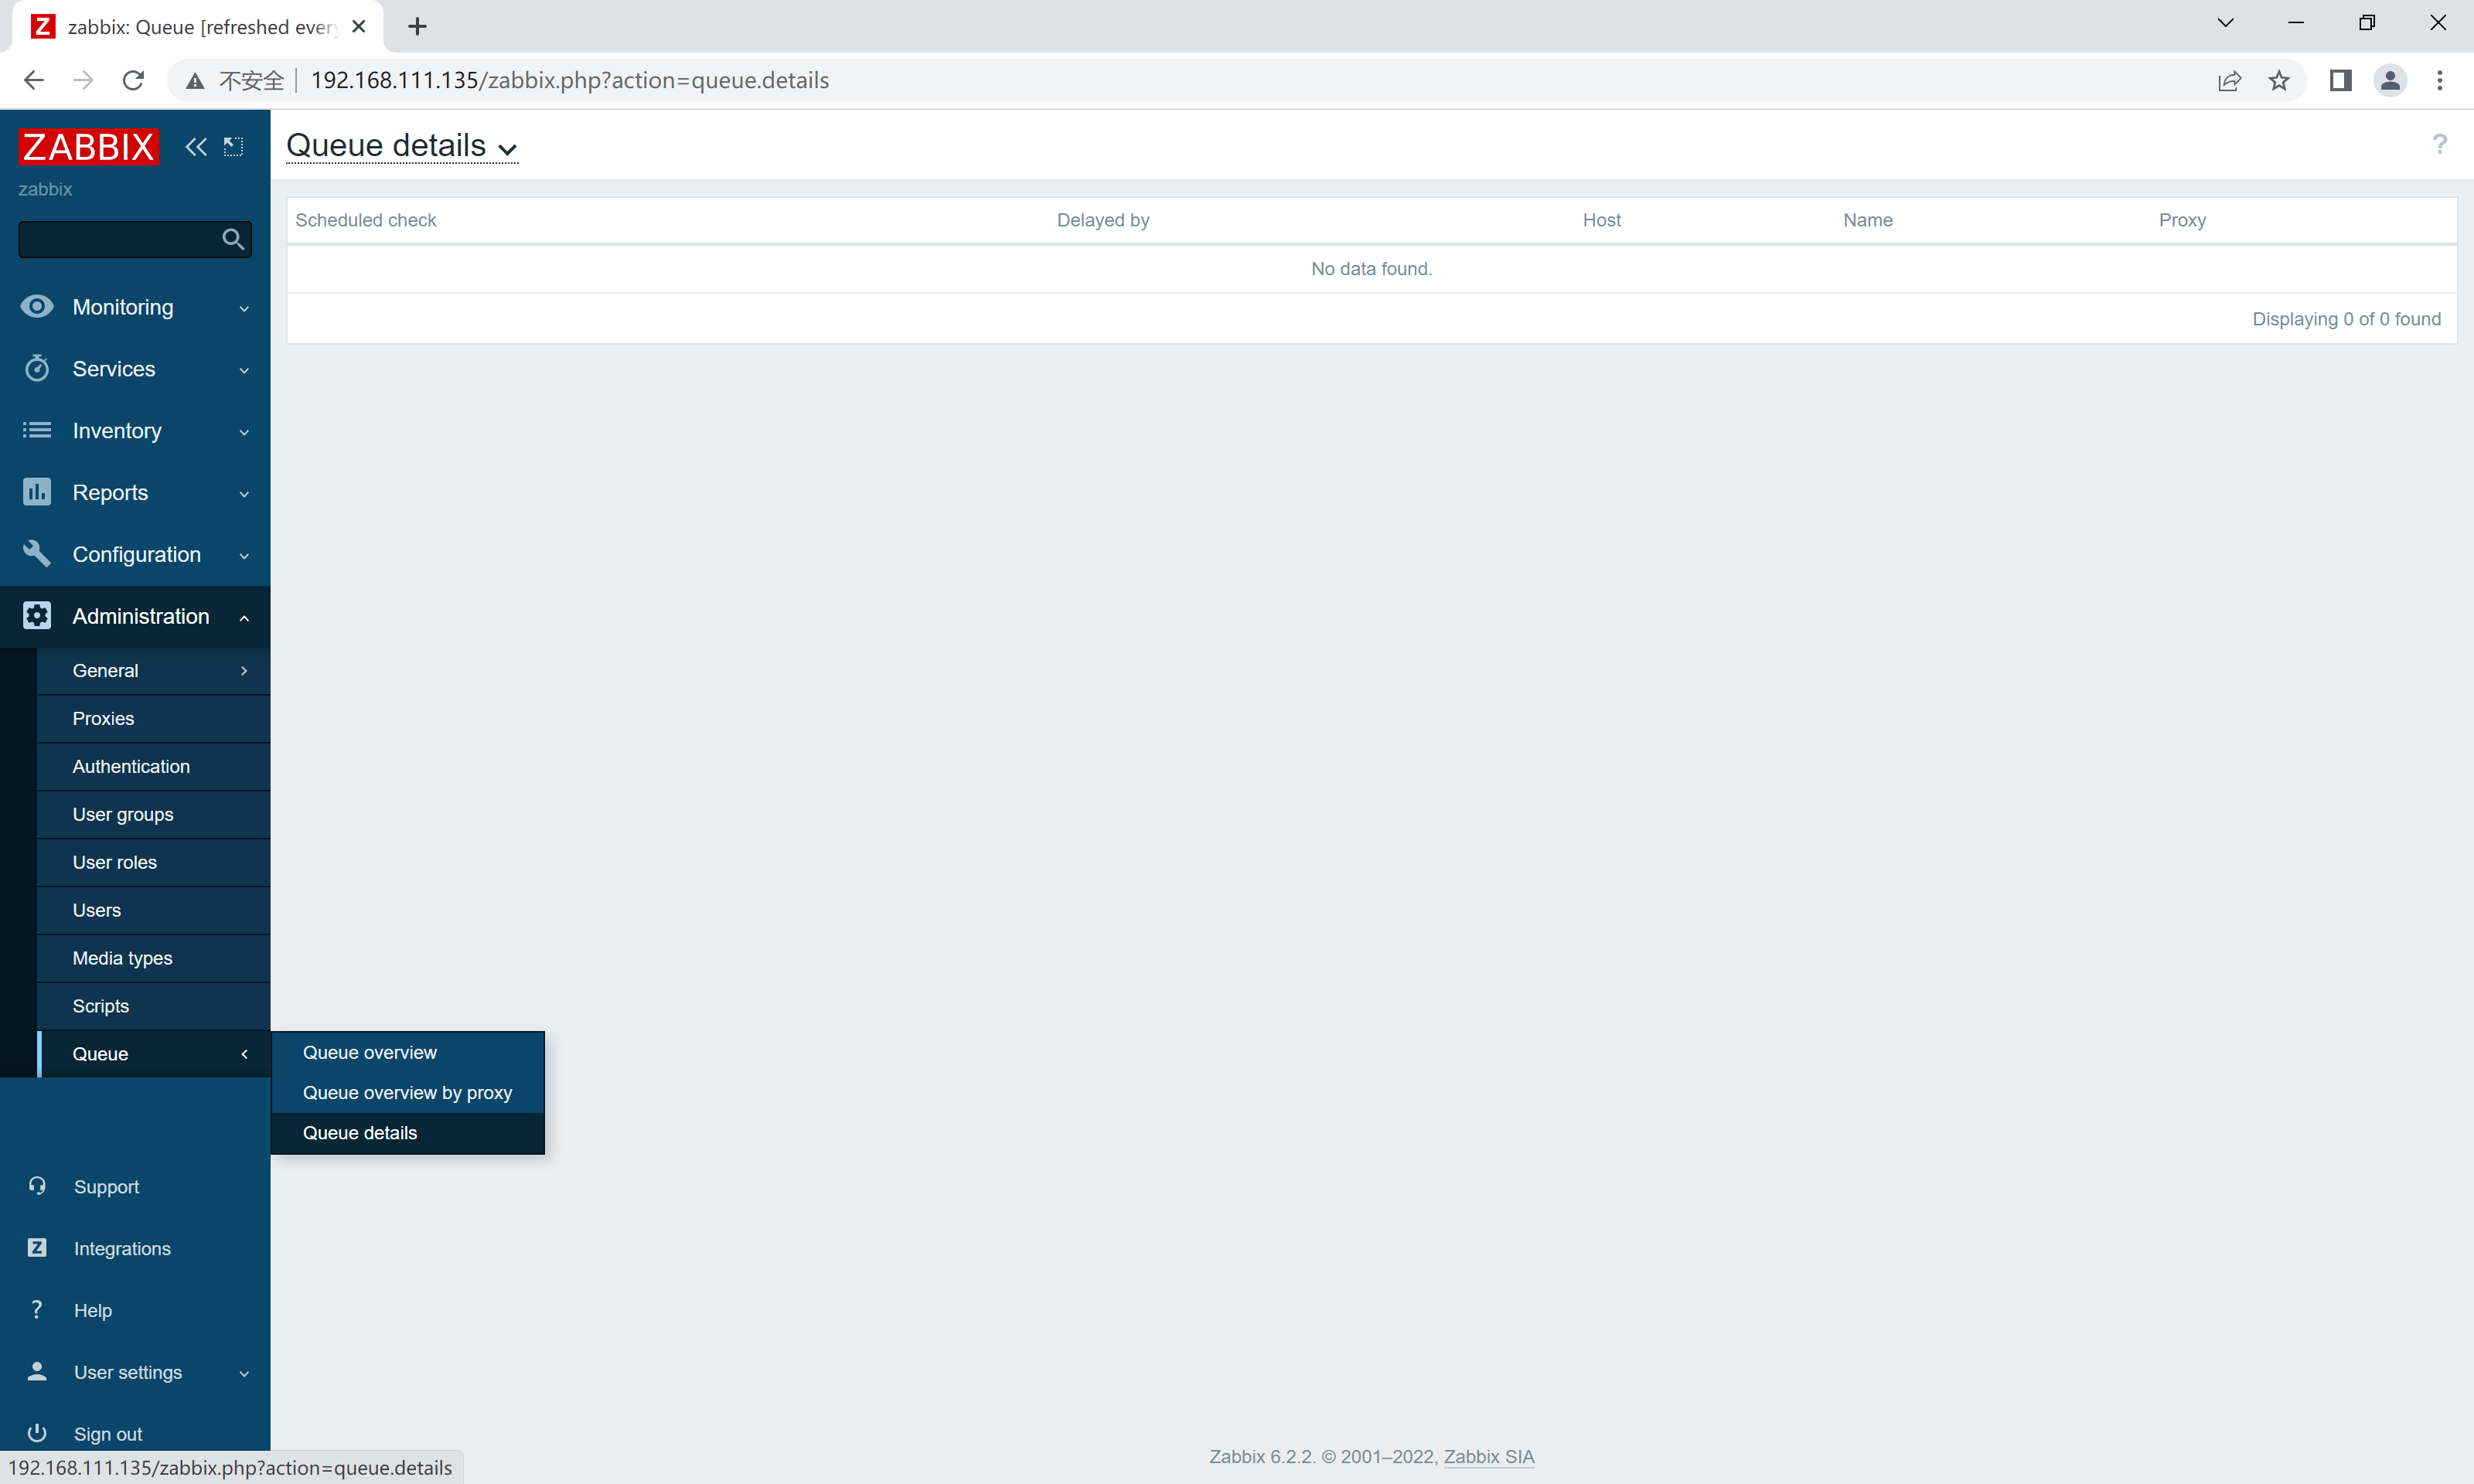Open Zabbix SIA footer link
This screenshot has width=2474, height=1484.
tap(1488, 1456)
